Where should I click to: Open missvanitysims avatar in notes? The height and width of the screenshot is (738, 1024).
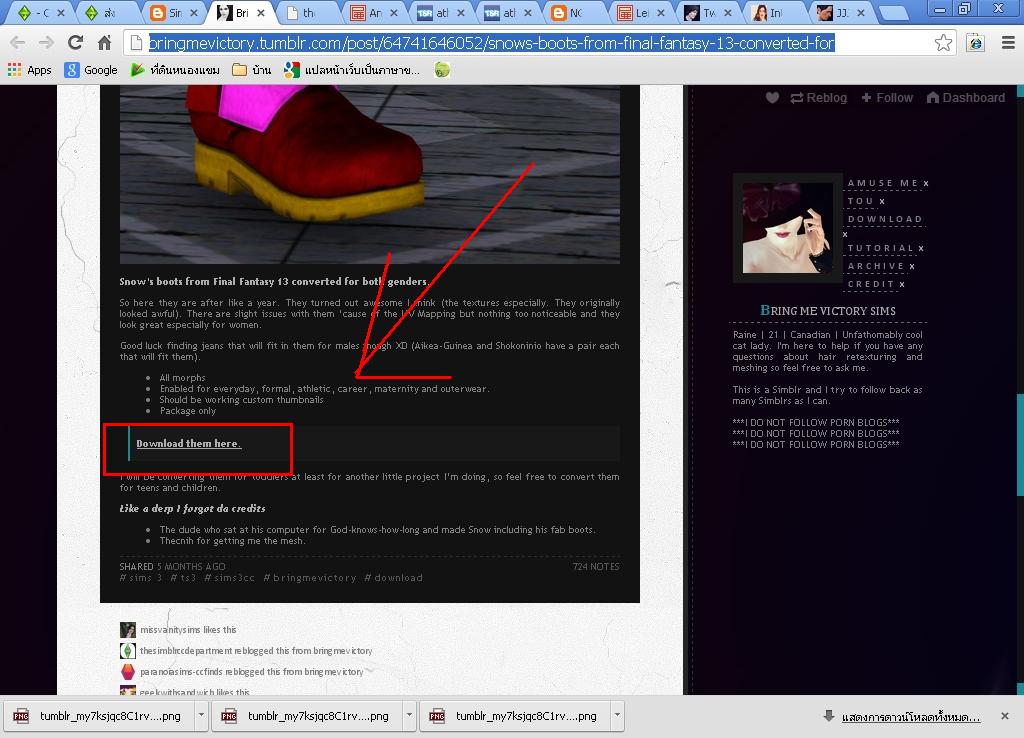(x=128, y=630)
